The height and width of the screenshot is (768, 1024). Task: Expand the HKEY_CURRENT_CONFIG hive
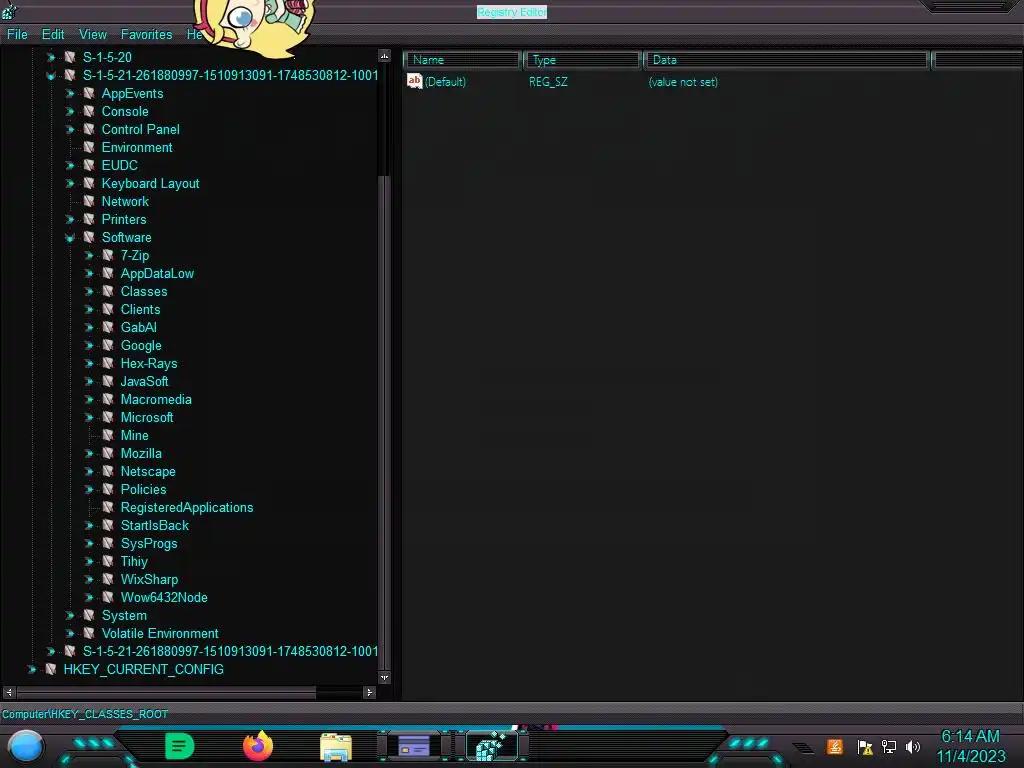pyautogui.click(x=31, y=669)
